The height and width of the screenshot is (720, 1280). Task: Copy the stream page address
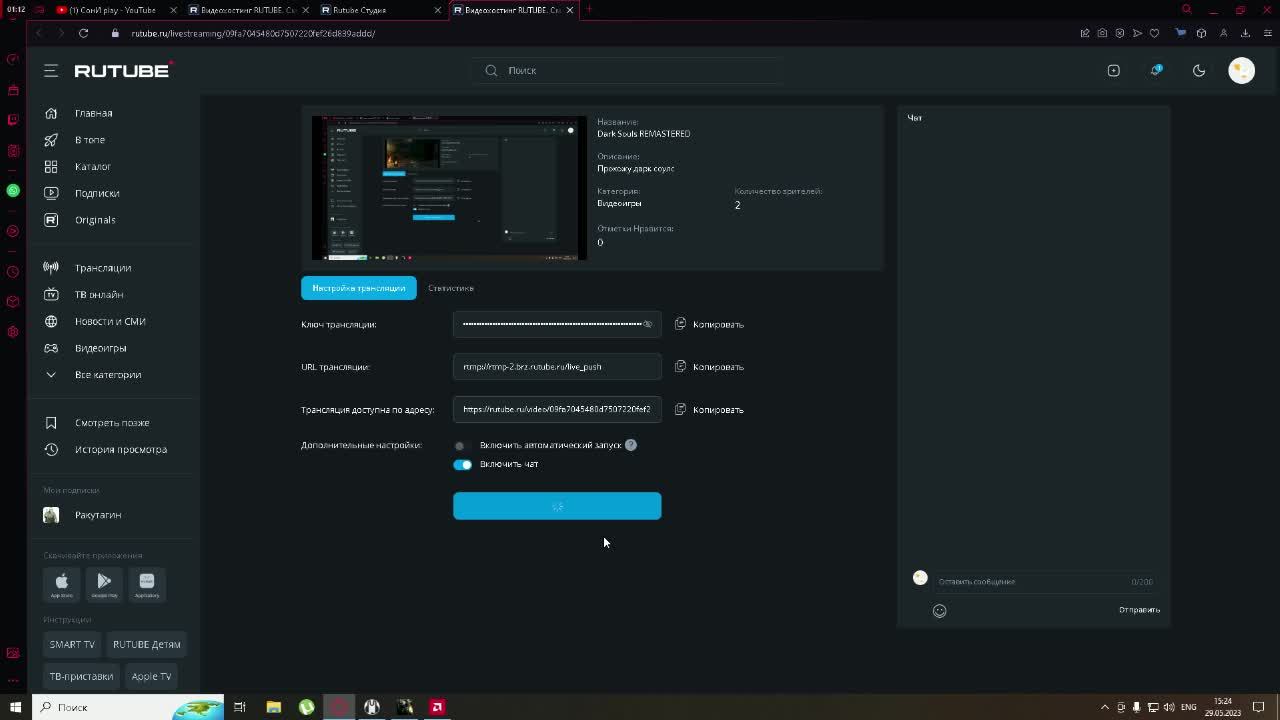click(709, 409)
